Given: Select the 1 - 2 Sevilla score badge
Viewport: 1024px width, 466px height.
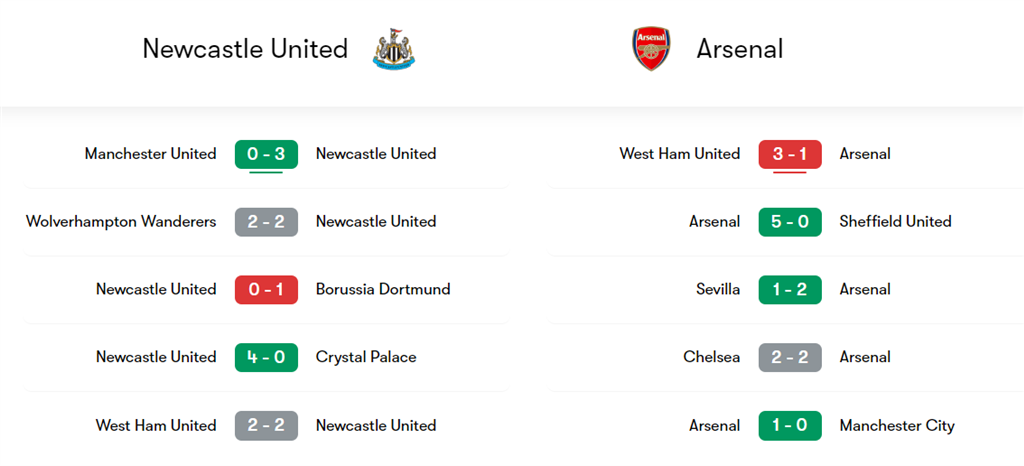Looking at the screenshot, I should (x=790, y=289).
